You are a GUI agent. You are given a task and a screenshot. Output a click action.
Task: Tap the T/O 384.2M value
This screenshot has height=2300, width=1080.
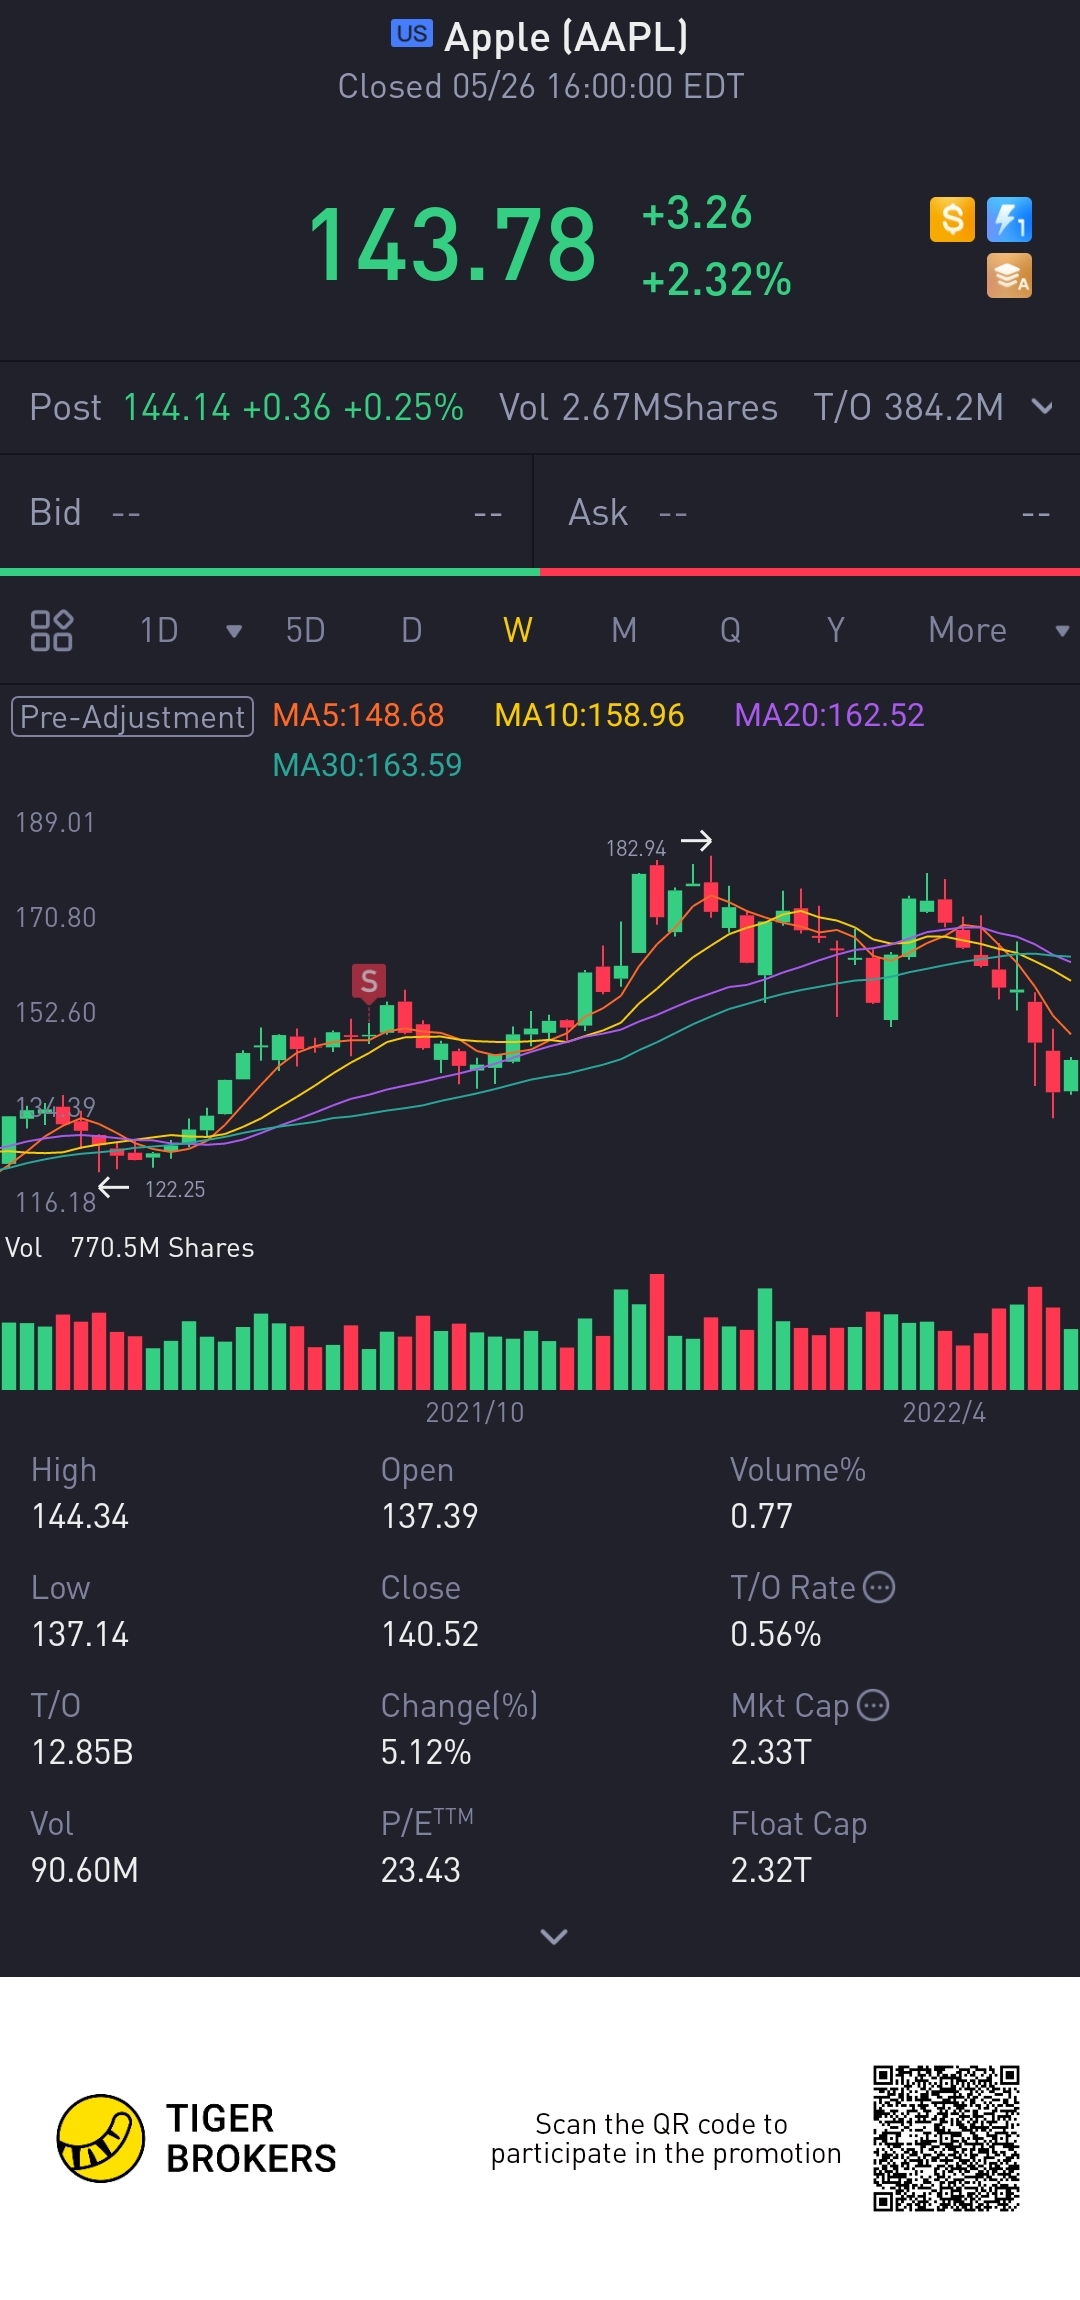click(x=908, y=407)
